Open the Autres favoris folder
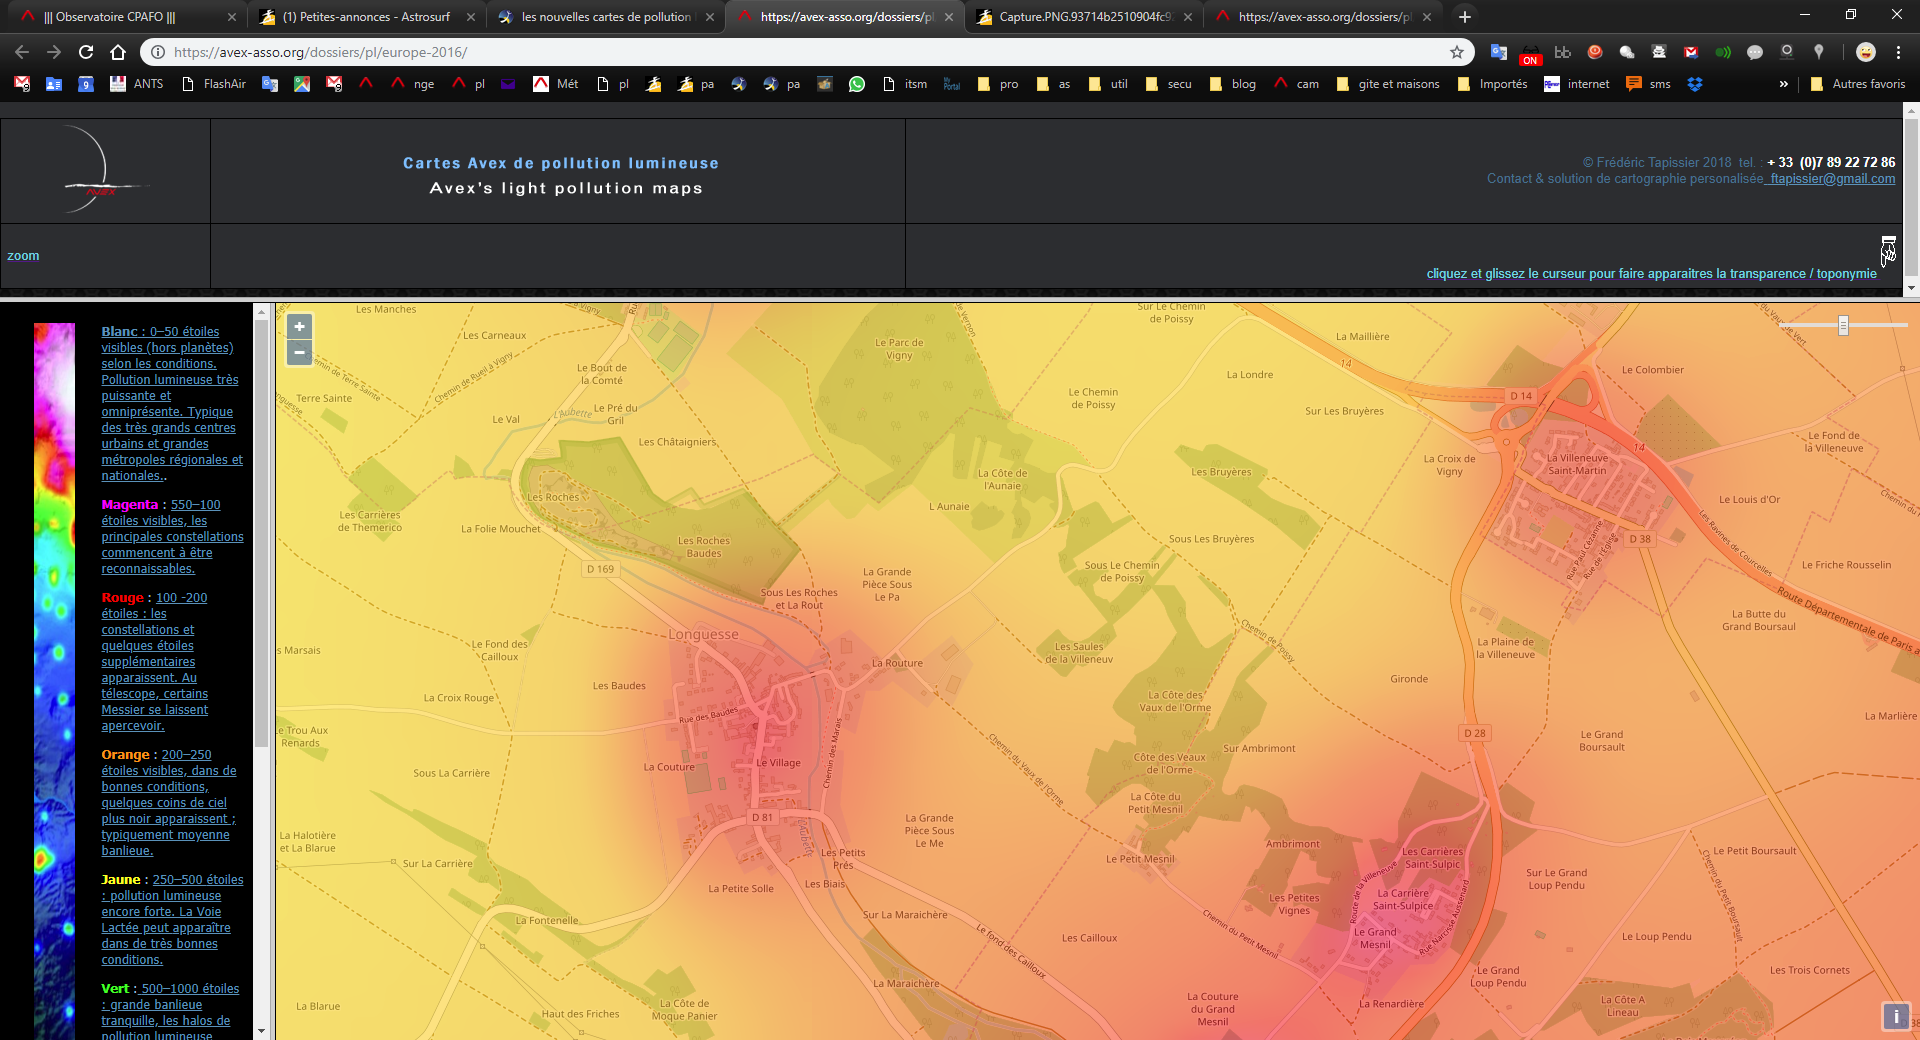 [1858, 84]
